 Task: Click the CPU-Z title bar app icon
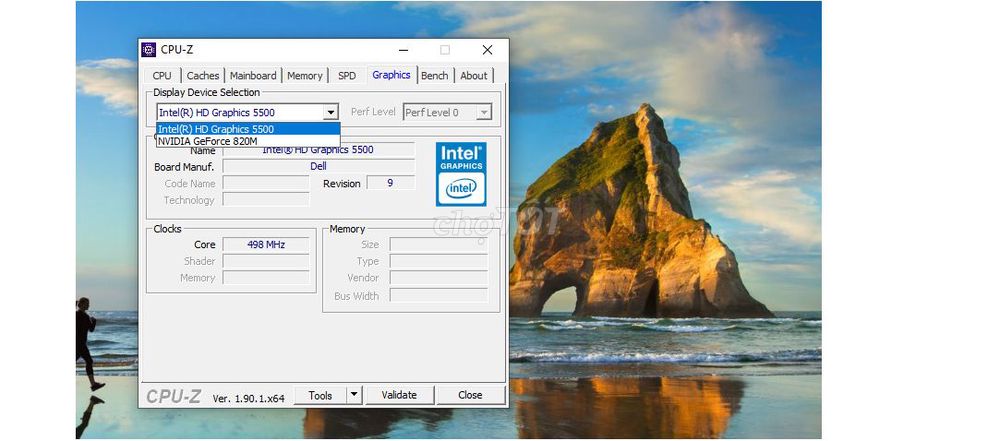[149, 50]
